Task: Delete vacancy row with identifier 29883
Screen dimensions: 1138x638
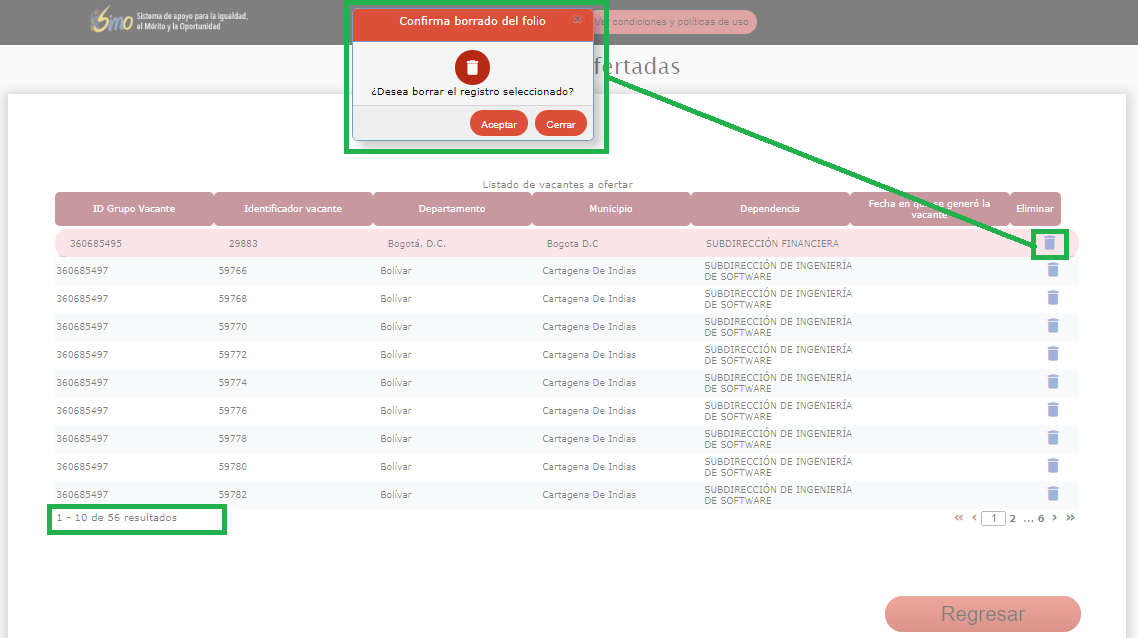Action: click(x=1049, y=243)
